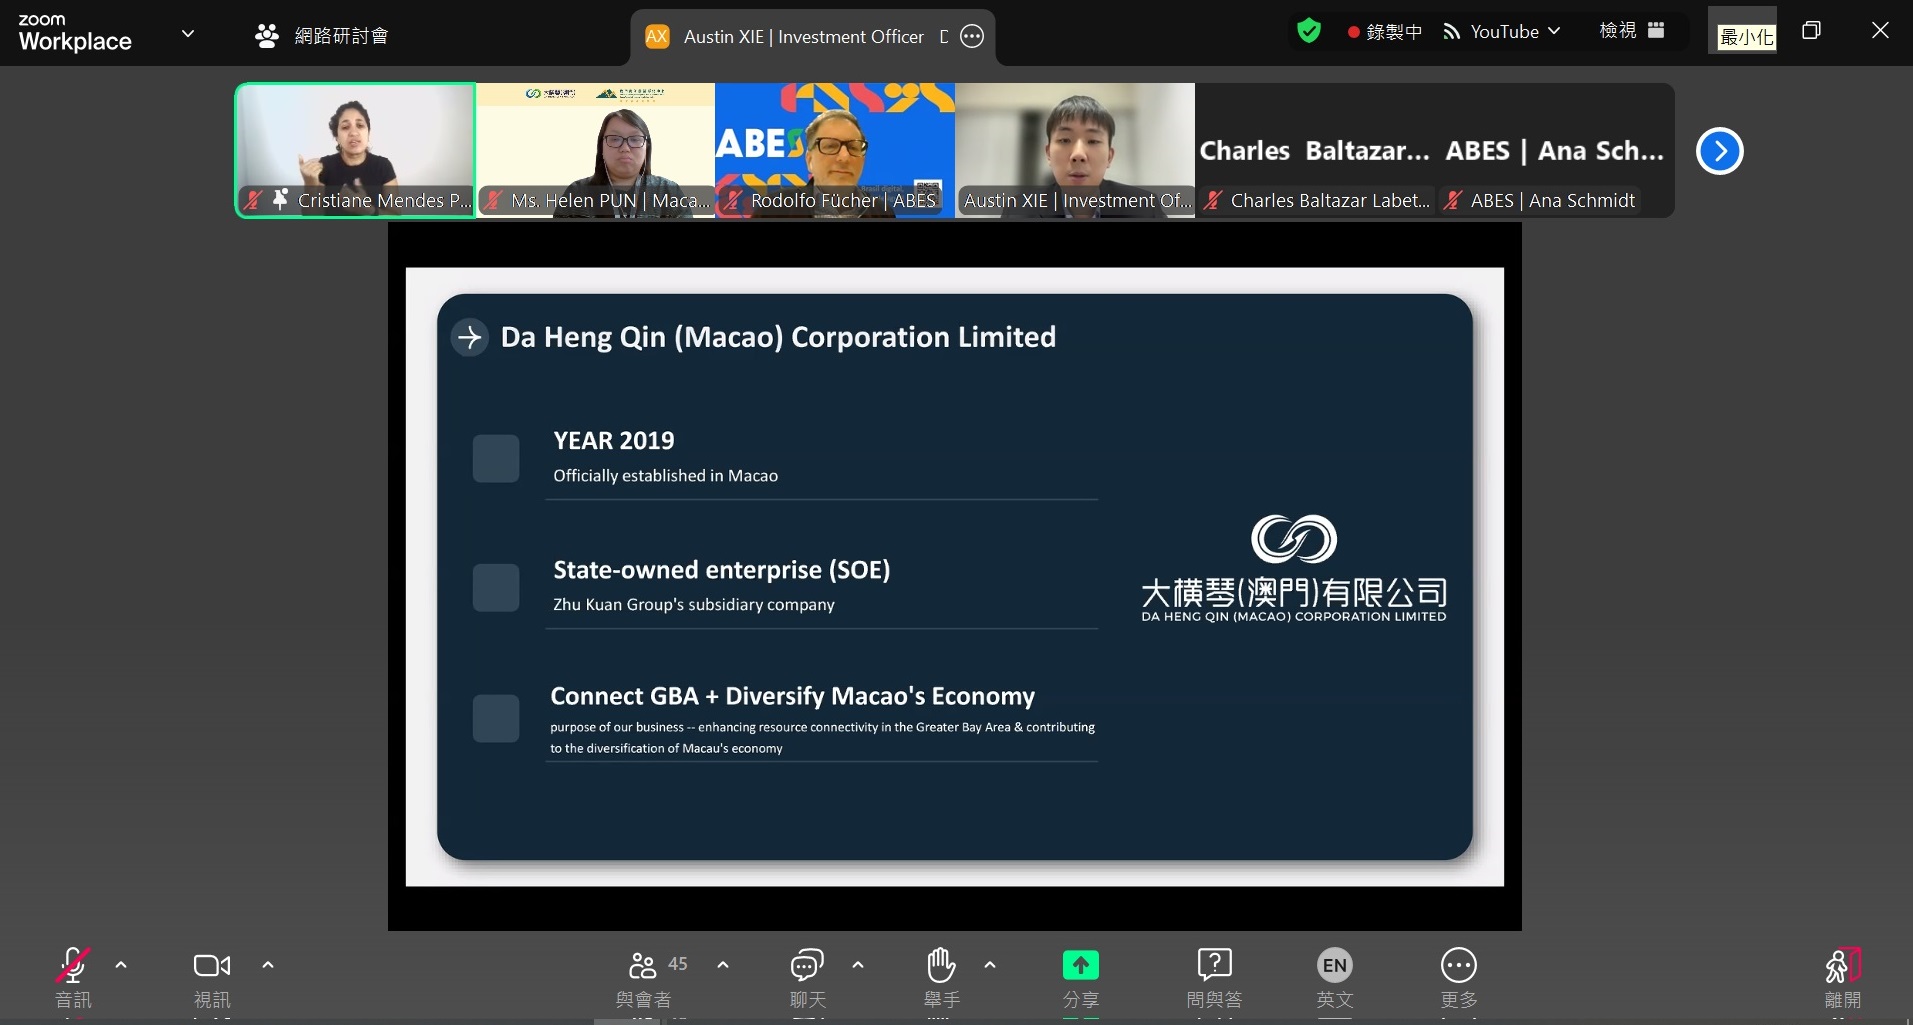Select Rodolfo Fücher ABES video thumbnail
The height and width of the screenshot is (1025, 1913).
tap(835, 150)
